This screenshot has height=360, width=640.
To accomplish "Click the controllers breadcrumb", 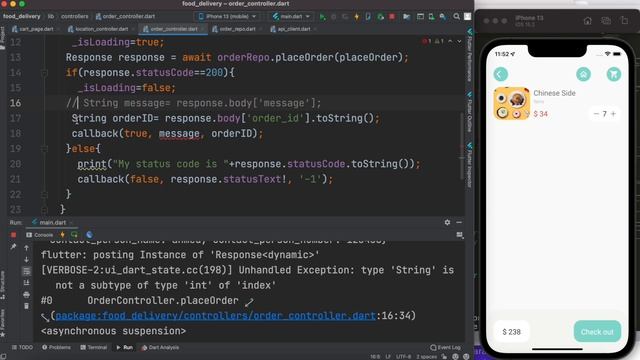I will (75, 17).
